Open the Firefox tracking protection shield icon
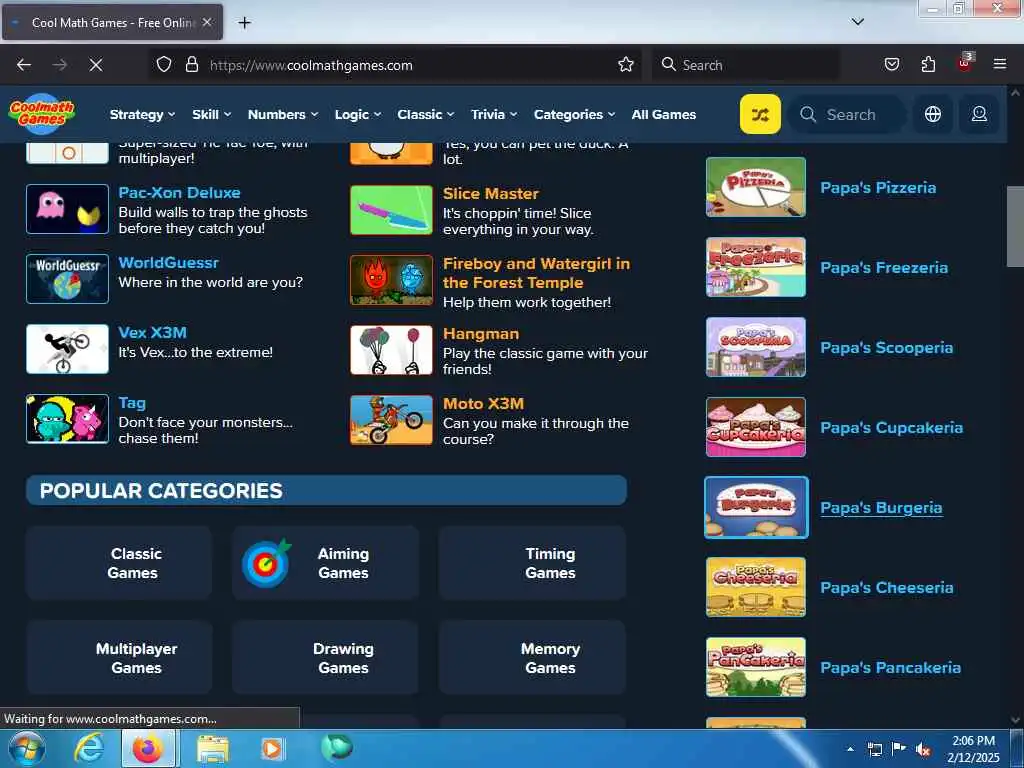Viewport: 1024px width, 768px height. point(164,65)
